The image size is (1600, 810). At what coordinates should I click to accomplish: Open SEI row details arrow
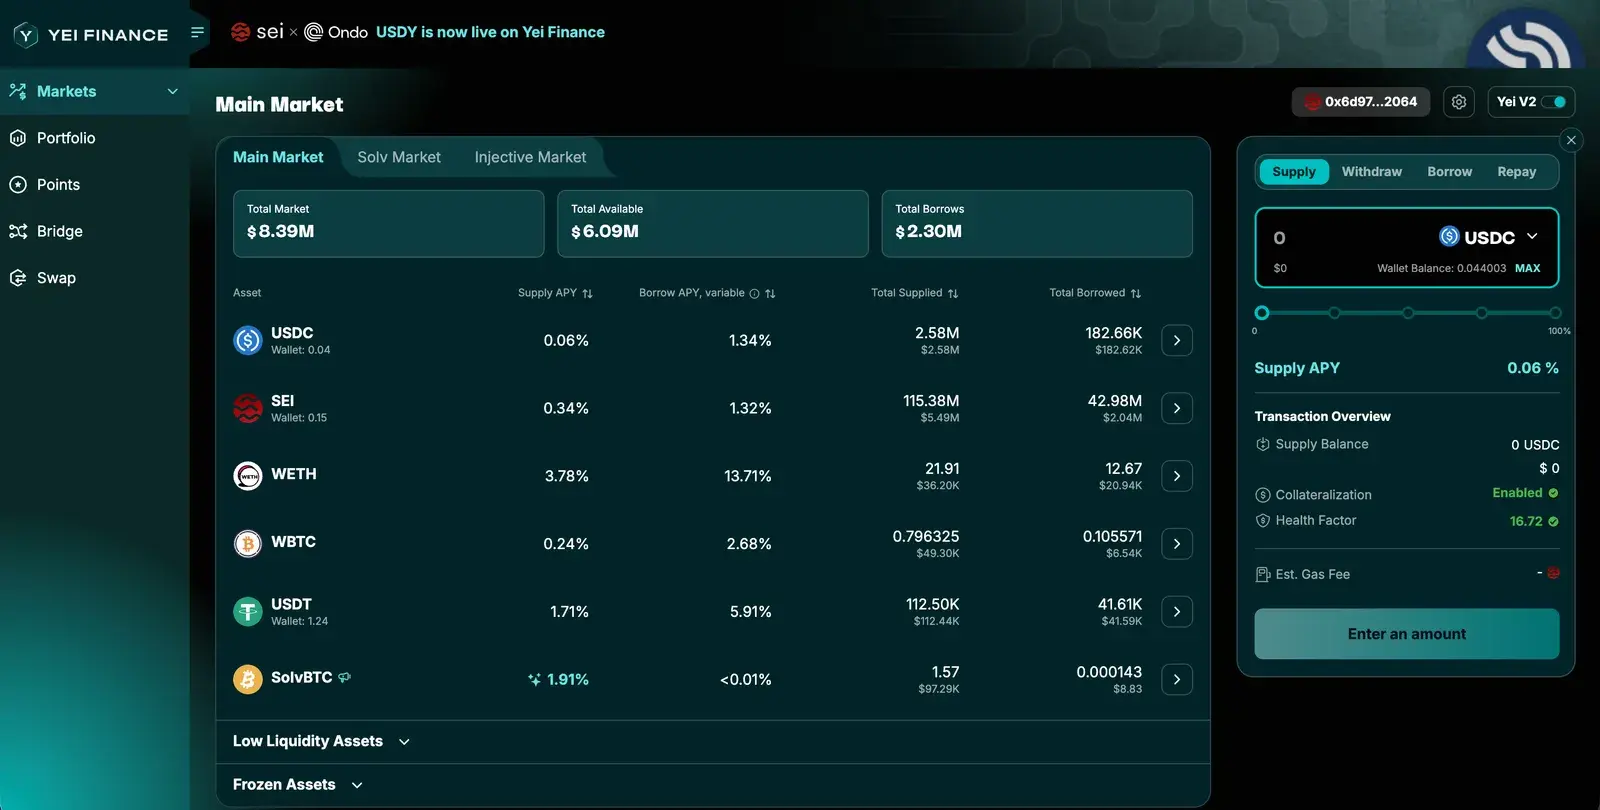(x=1177, y=408)
